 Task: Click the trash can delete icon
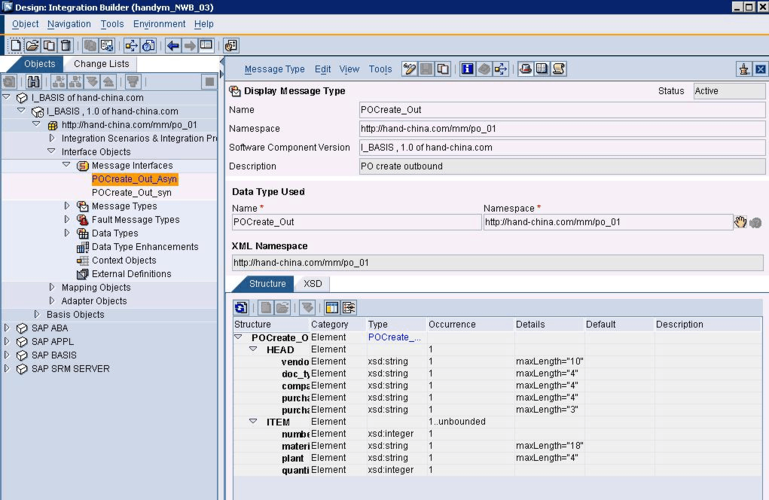coord(65,46)
